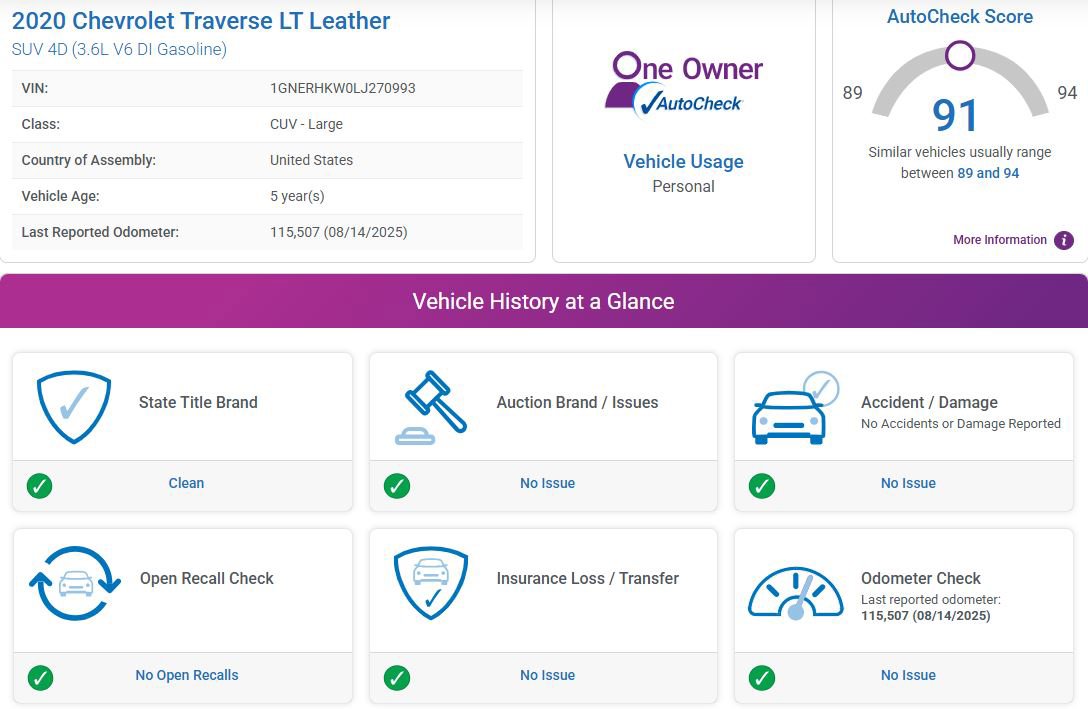The height and width of the screenshot is (709, 1088).
Task: Click the Open Recall Check circular arrows icon
Action: [x=75, y=583]
